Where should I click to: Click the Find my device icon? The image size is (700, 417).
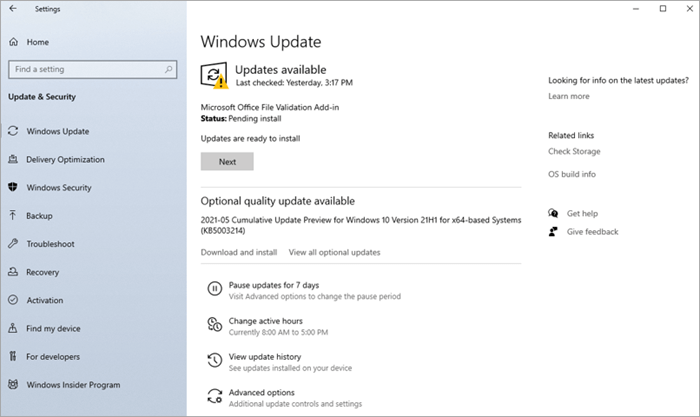[x=13, y=328]
